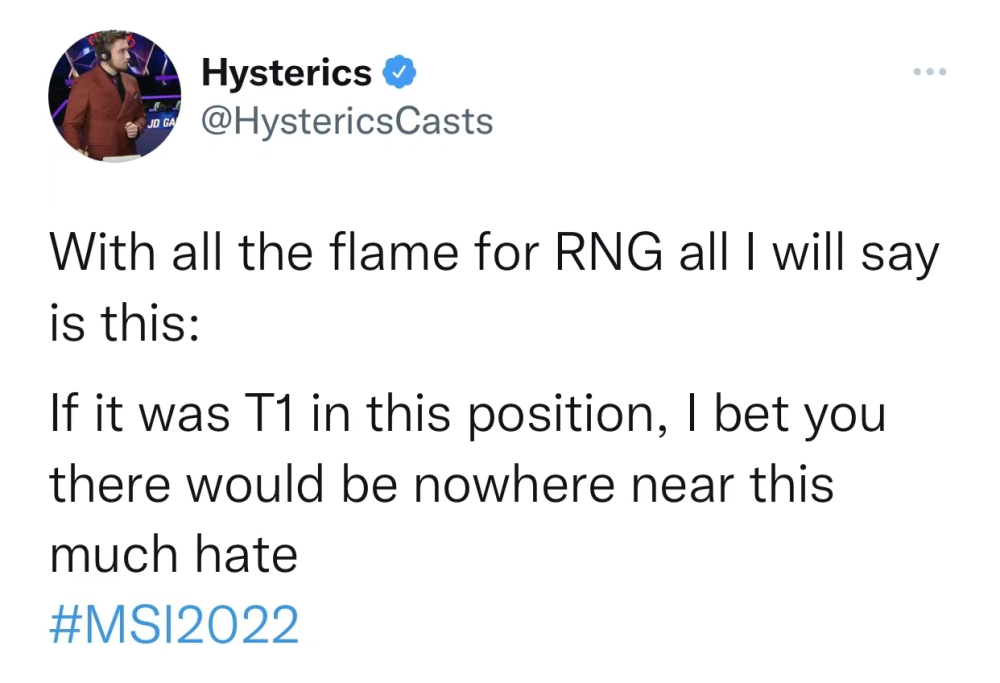Viewport: 1000px width, 683px height.
Task: Follow the #MSI2022 hashtag link
Action: click(174, 626)
